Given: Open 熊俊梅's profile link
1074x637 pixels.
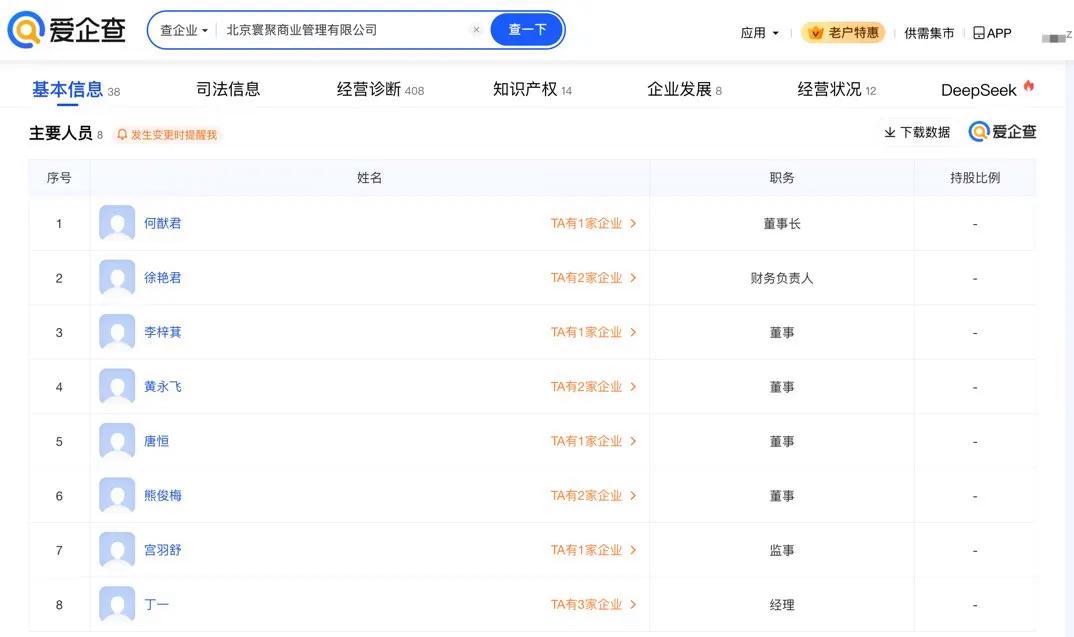Looking at the screenshot, I should [x=163, y=496].
